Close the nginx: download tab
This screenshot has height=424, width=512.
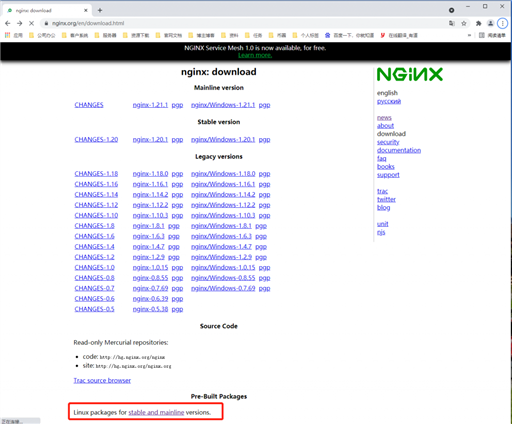click(86, 10)
